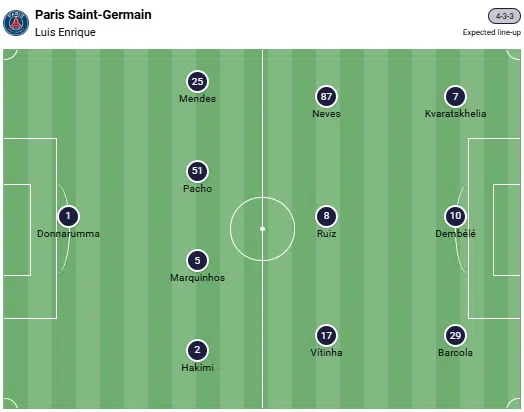Click Vitinha's number 17 player badge

point(326,335)
